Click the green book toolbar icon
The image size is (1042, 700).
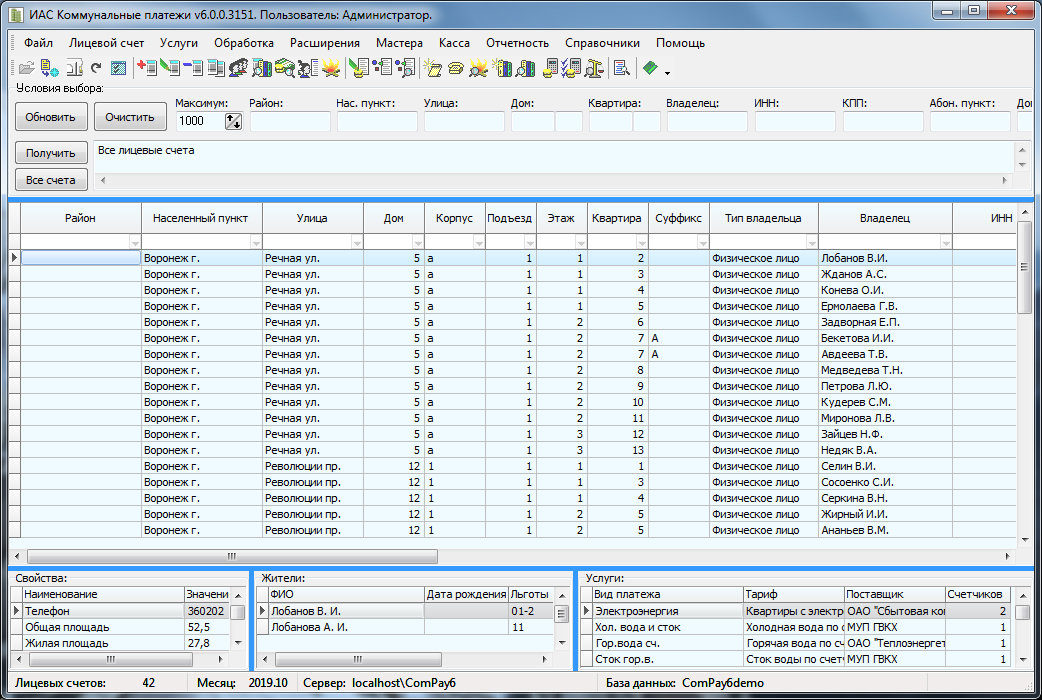(x=650, y=68)
